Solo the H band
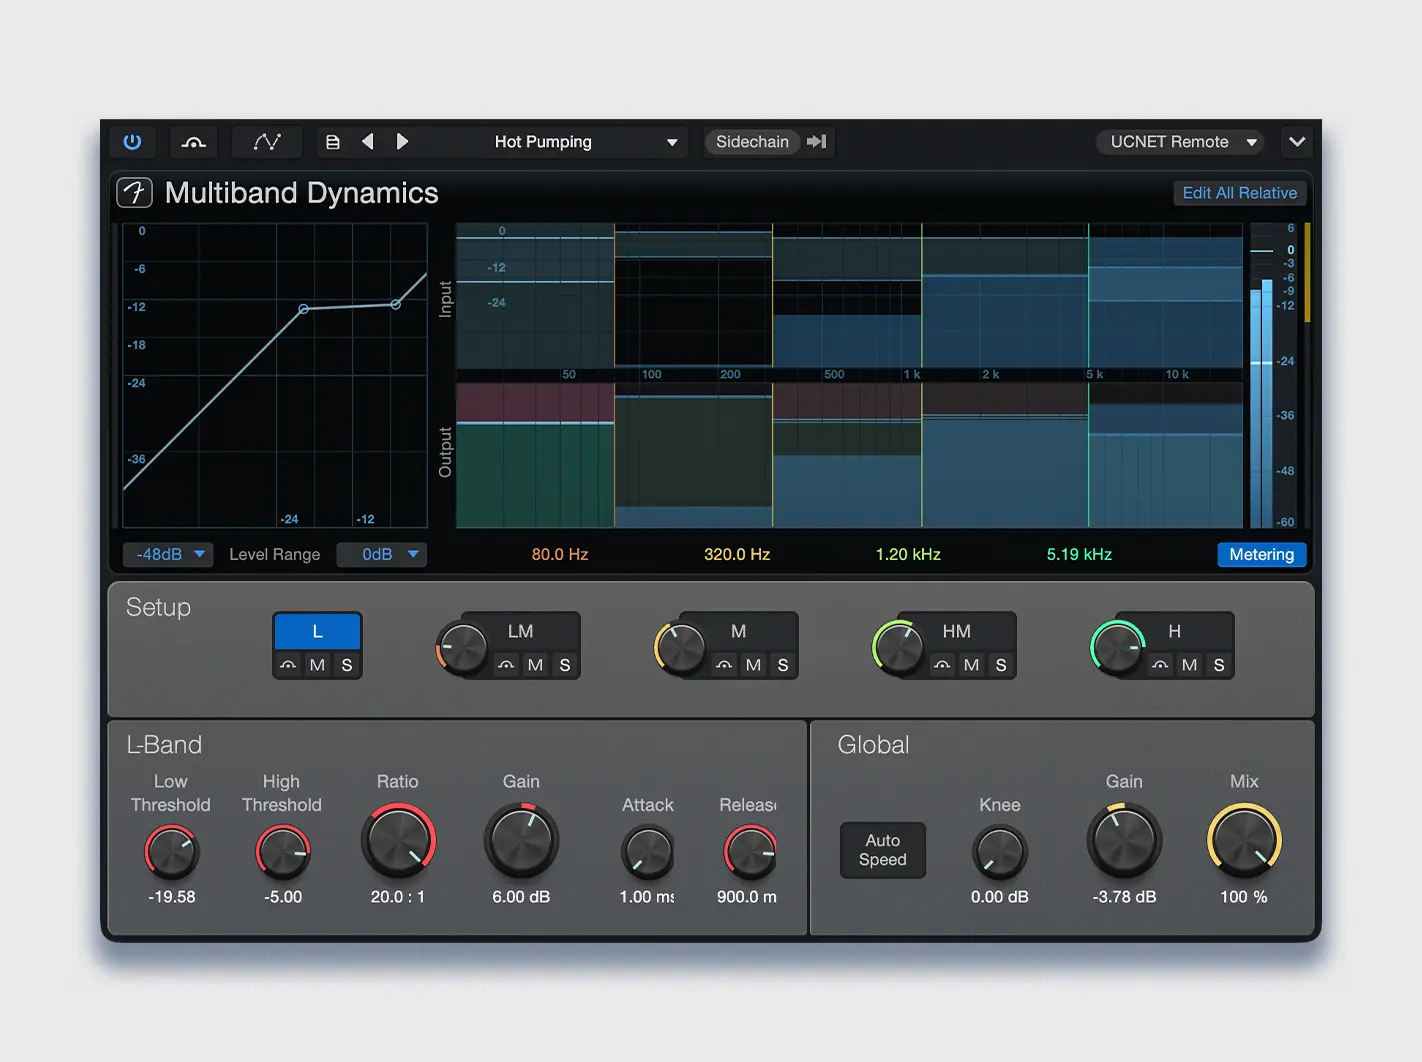This screenshot has height=1062, width=1422. pos(1218,665)
